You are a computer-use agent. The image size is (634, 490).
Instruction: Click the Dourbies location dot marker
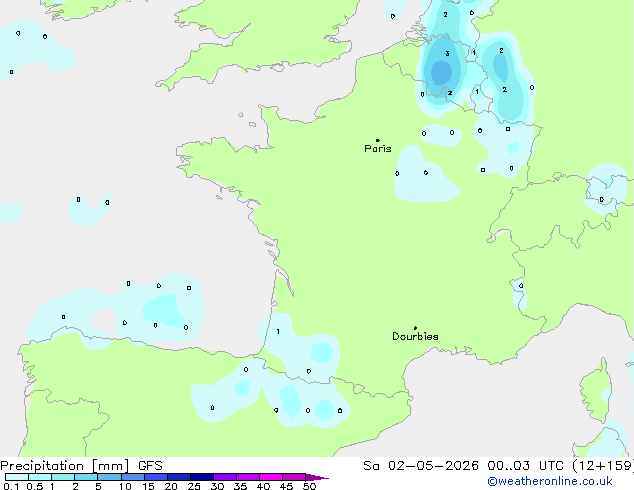[x=415, y=328]
